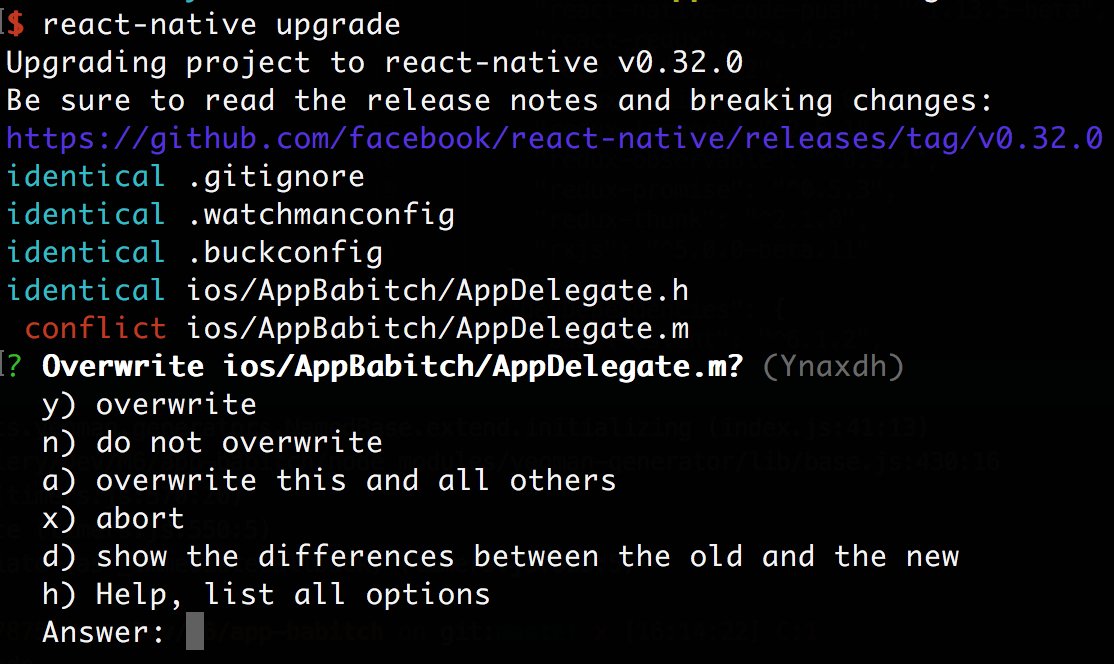Choose 'a) overwrite this and all others'
Viewport: 1114px width, 664px height.
tap(329, 480)
